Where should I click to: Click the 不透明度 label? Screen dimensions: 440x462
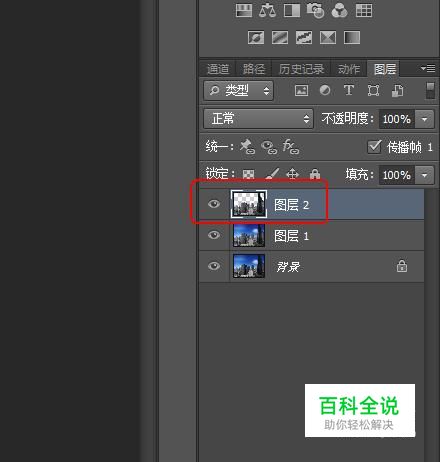347,119
